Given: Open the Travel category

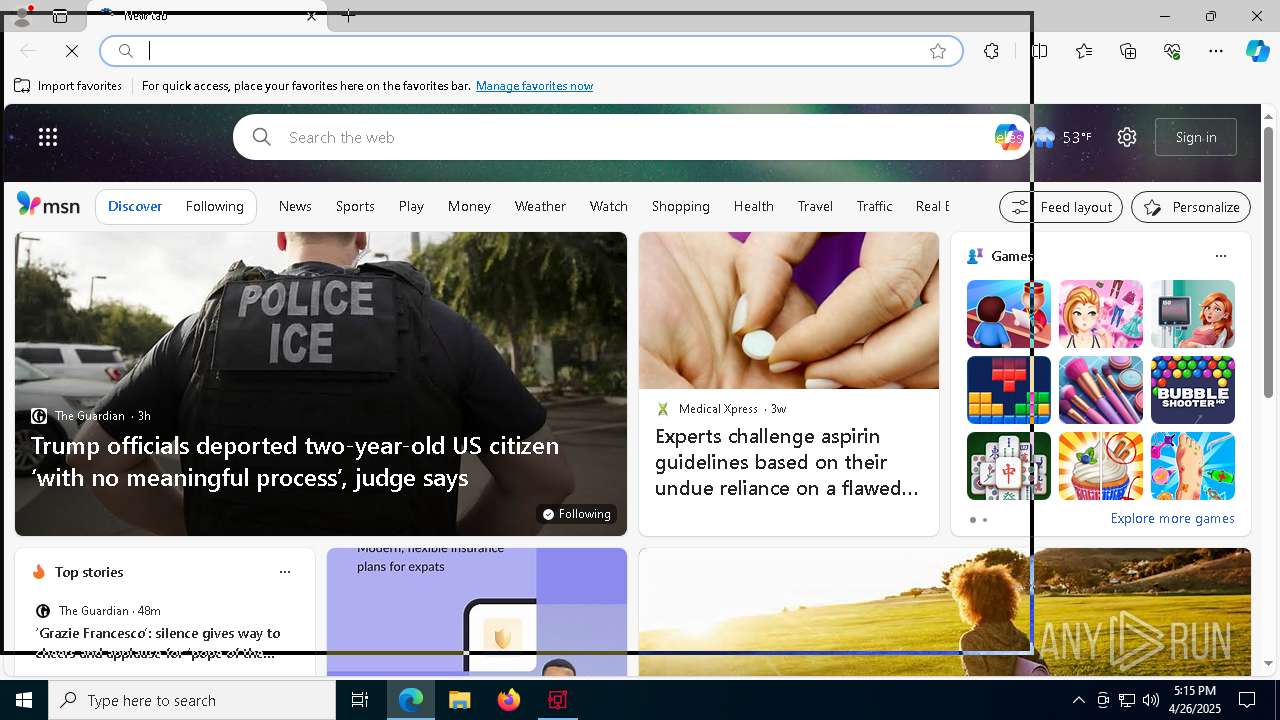Looking at the screenshot, I should click(815, 206).
